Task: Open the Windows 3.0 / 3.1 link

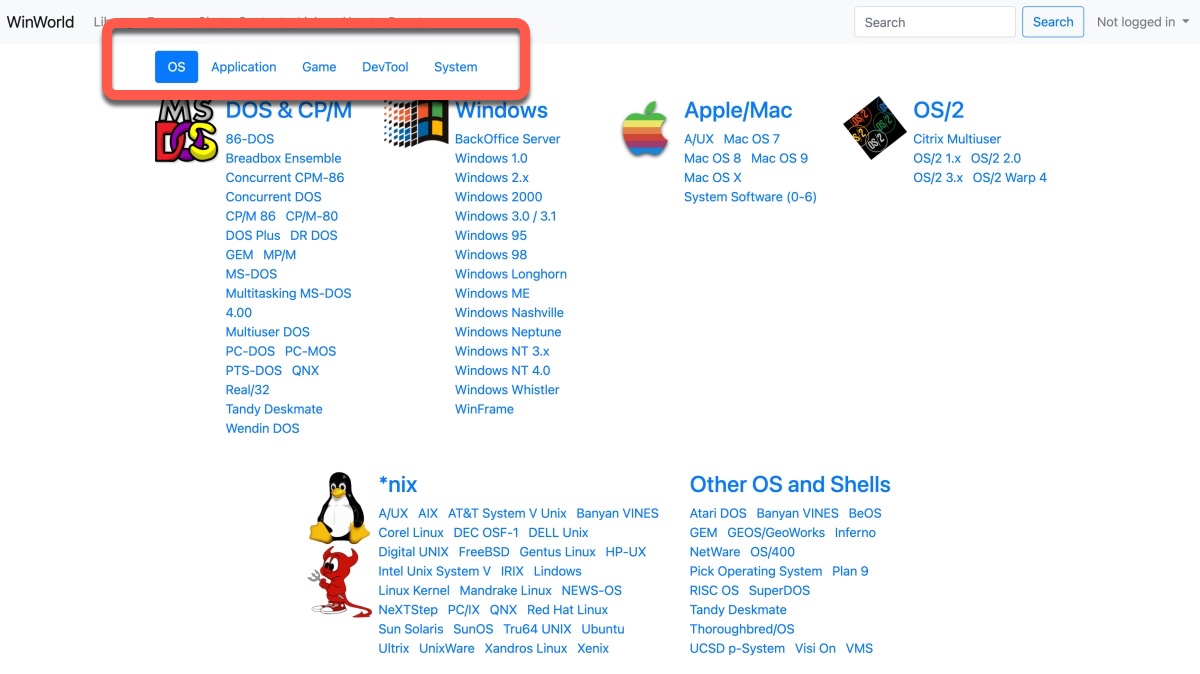Action: 506,216
